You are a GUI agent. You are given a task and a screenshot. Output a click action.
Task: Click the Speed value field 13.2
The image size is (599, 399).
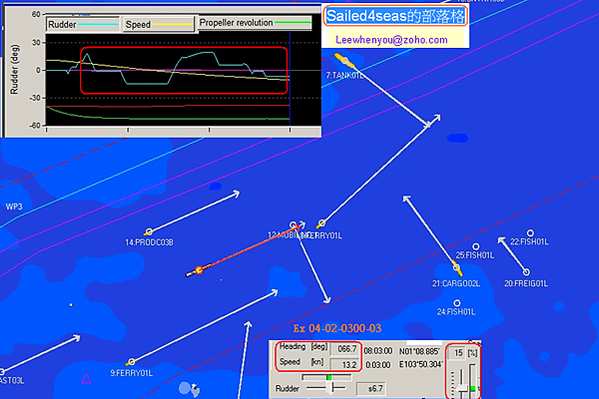coord(345,364)
